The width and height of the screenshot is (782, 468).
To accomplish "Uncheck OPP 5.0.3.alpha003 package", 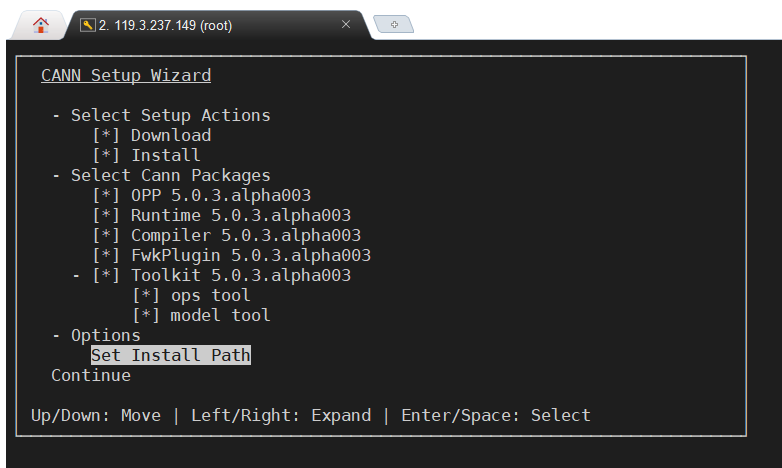I will click(x=106, y=195).
